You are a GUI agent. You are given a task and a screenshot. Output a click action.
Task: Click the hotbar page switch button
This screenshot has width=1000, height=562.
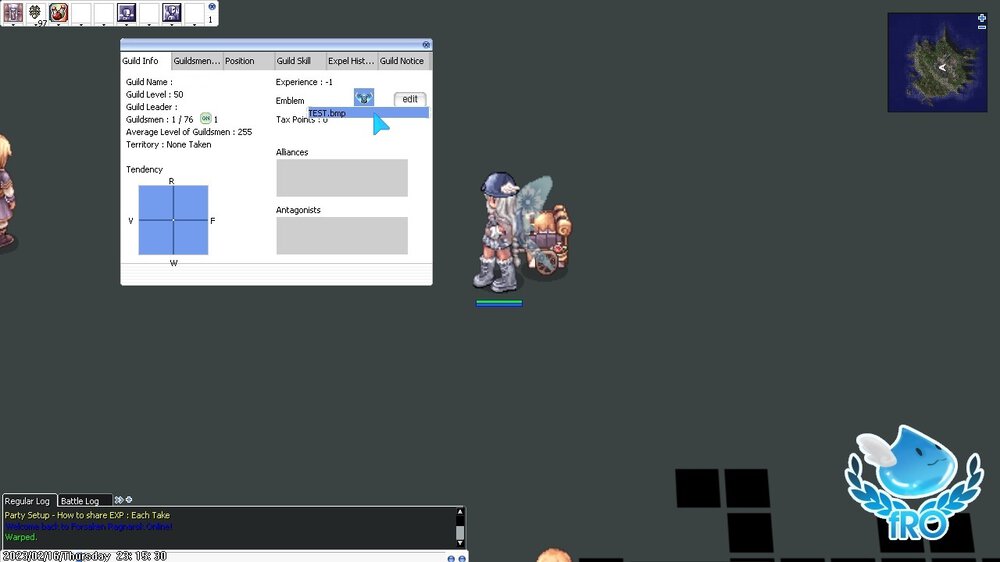pyautogui.click(x=211, y=7)
